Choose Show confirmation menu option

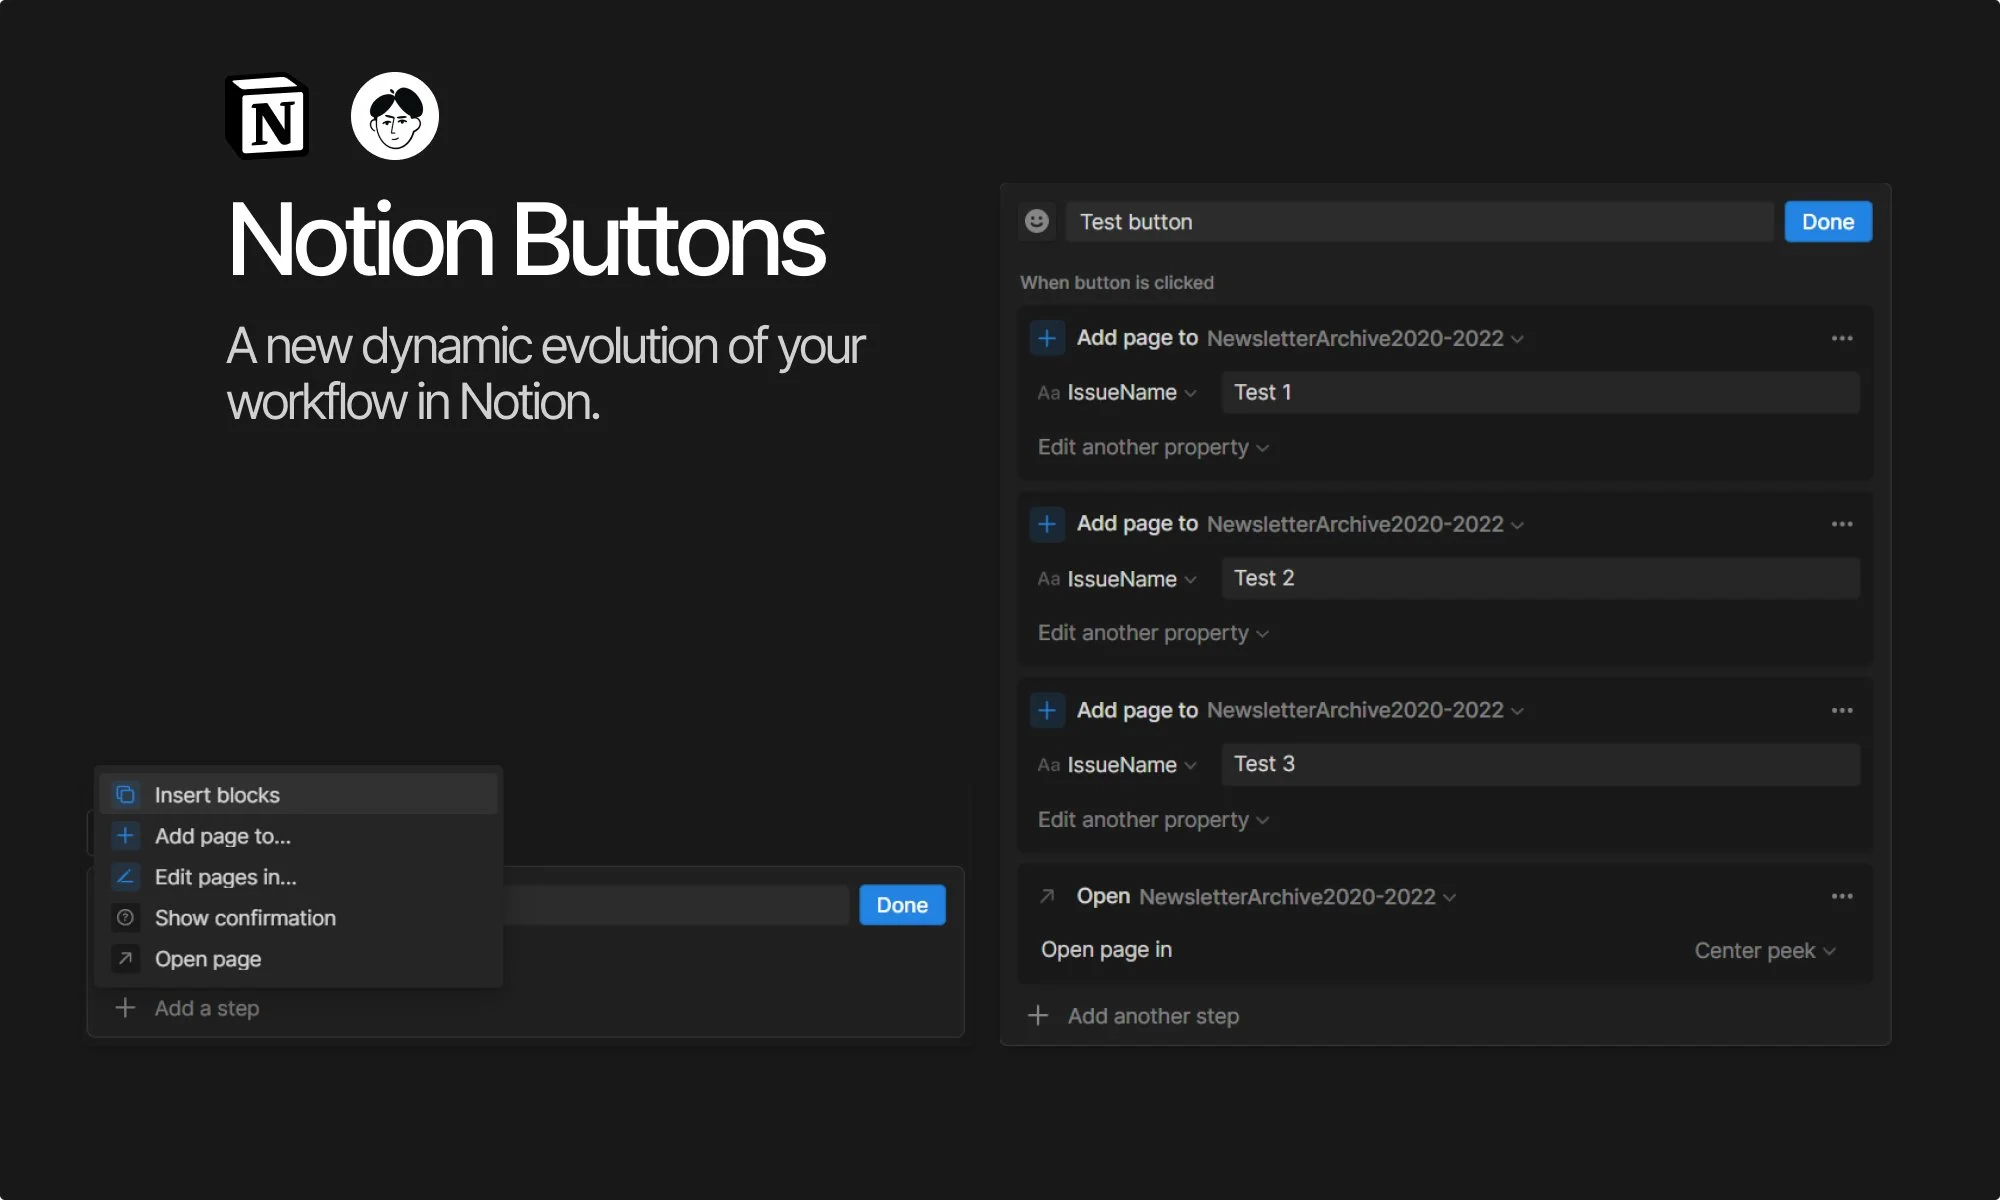[245, 918]
